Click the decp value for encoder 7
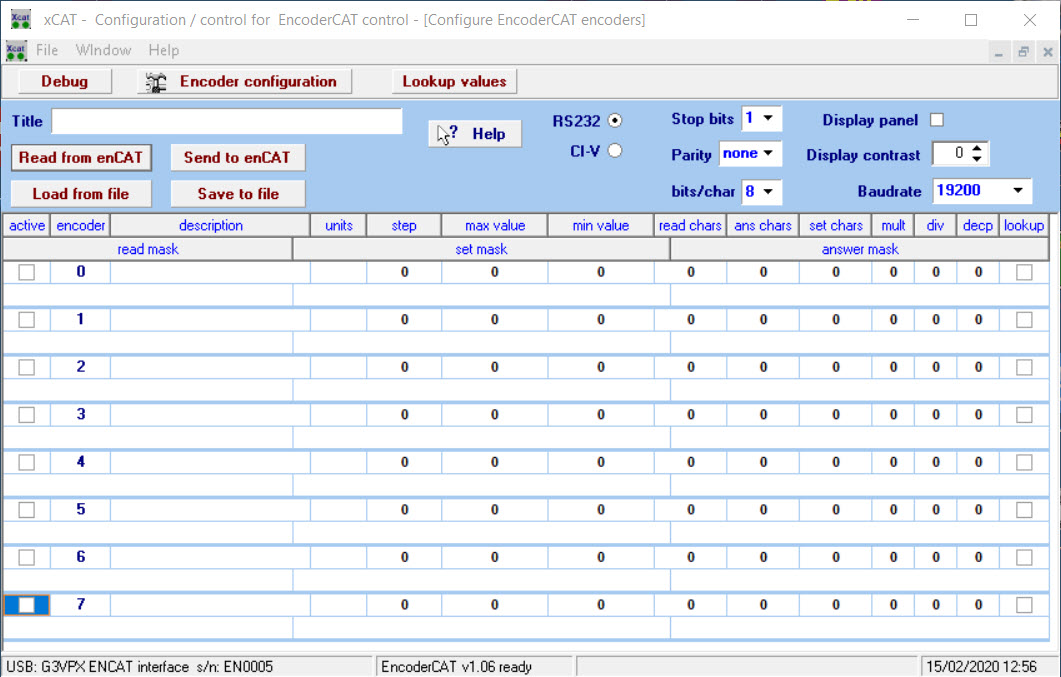1061x677 pixels. [x=978, y=605]
